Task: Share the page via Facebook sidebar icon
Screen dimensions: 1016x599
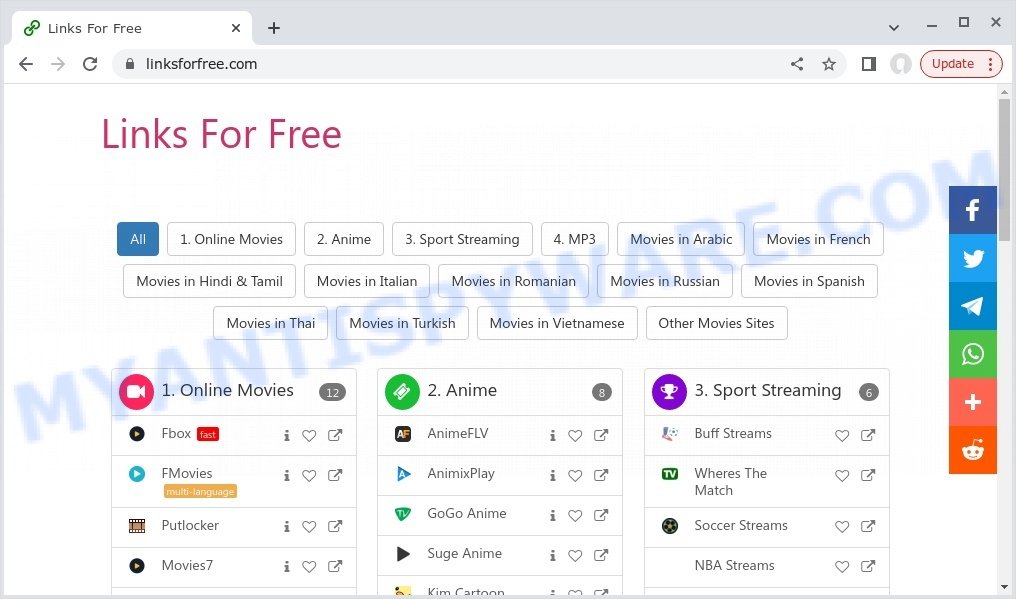Action: 973,210
